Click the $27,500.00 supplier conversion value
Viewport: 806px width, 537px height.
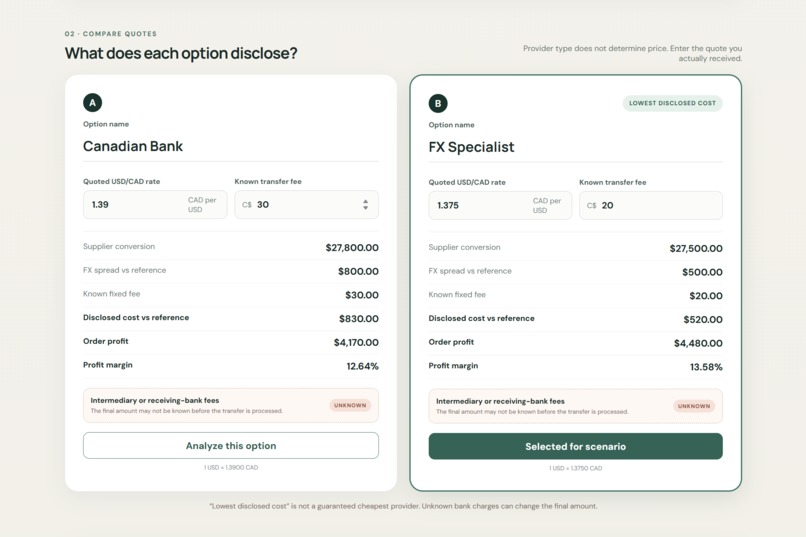tap(696, 248)
